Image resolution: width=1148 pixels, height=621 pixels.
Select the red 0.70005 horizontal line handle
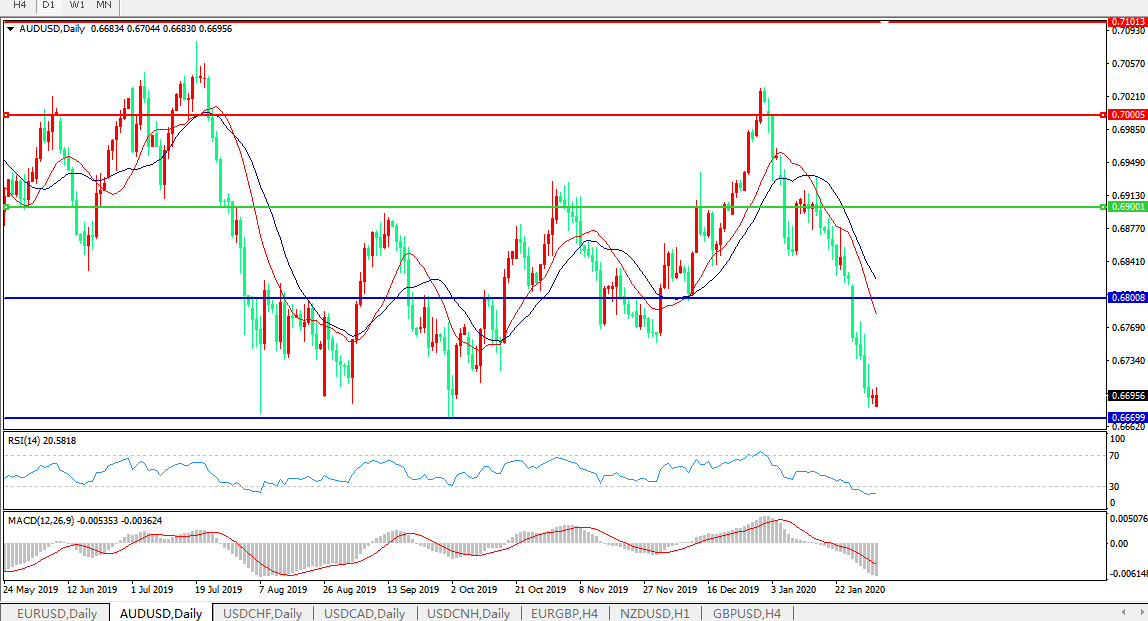pos(6,115)
